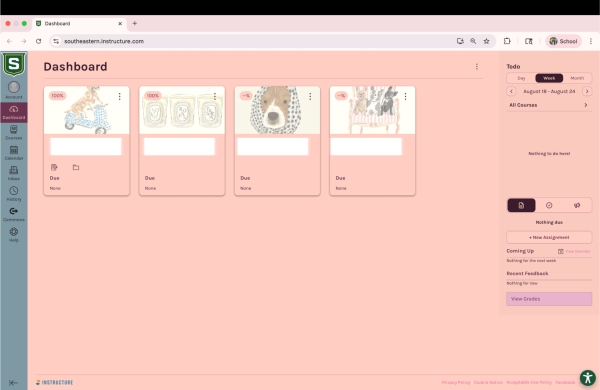Open the Facebook footer link
Screen dimensions: 600x390
pos(565,382)
